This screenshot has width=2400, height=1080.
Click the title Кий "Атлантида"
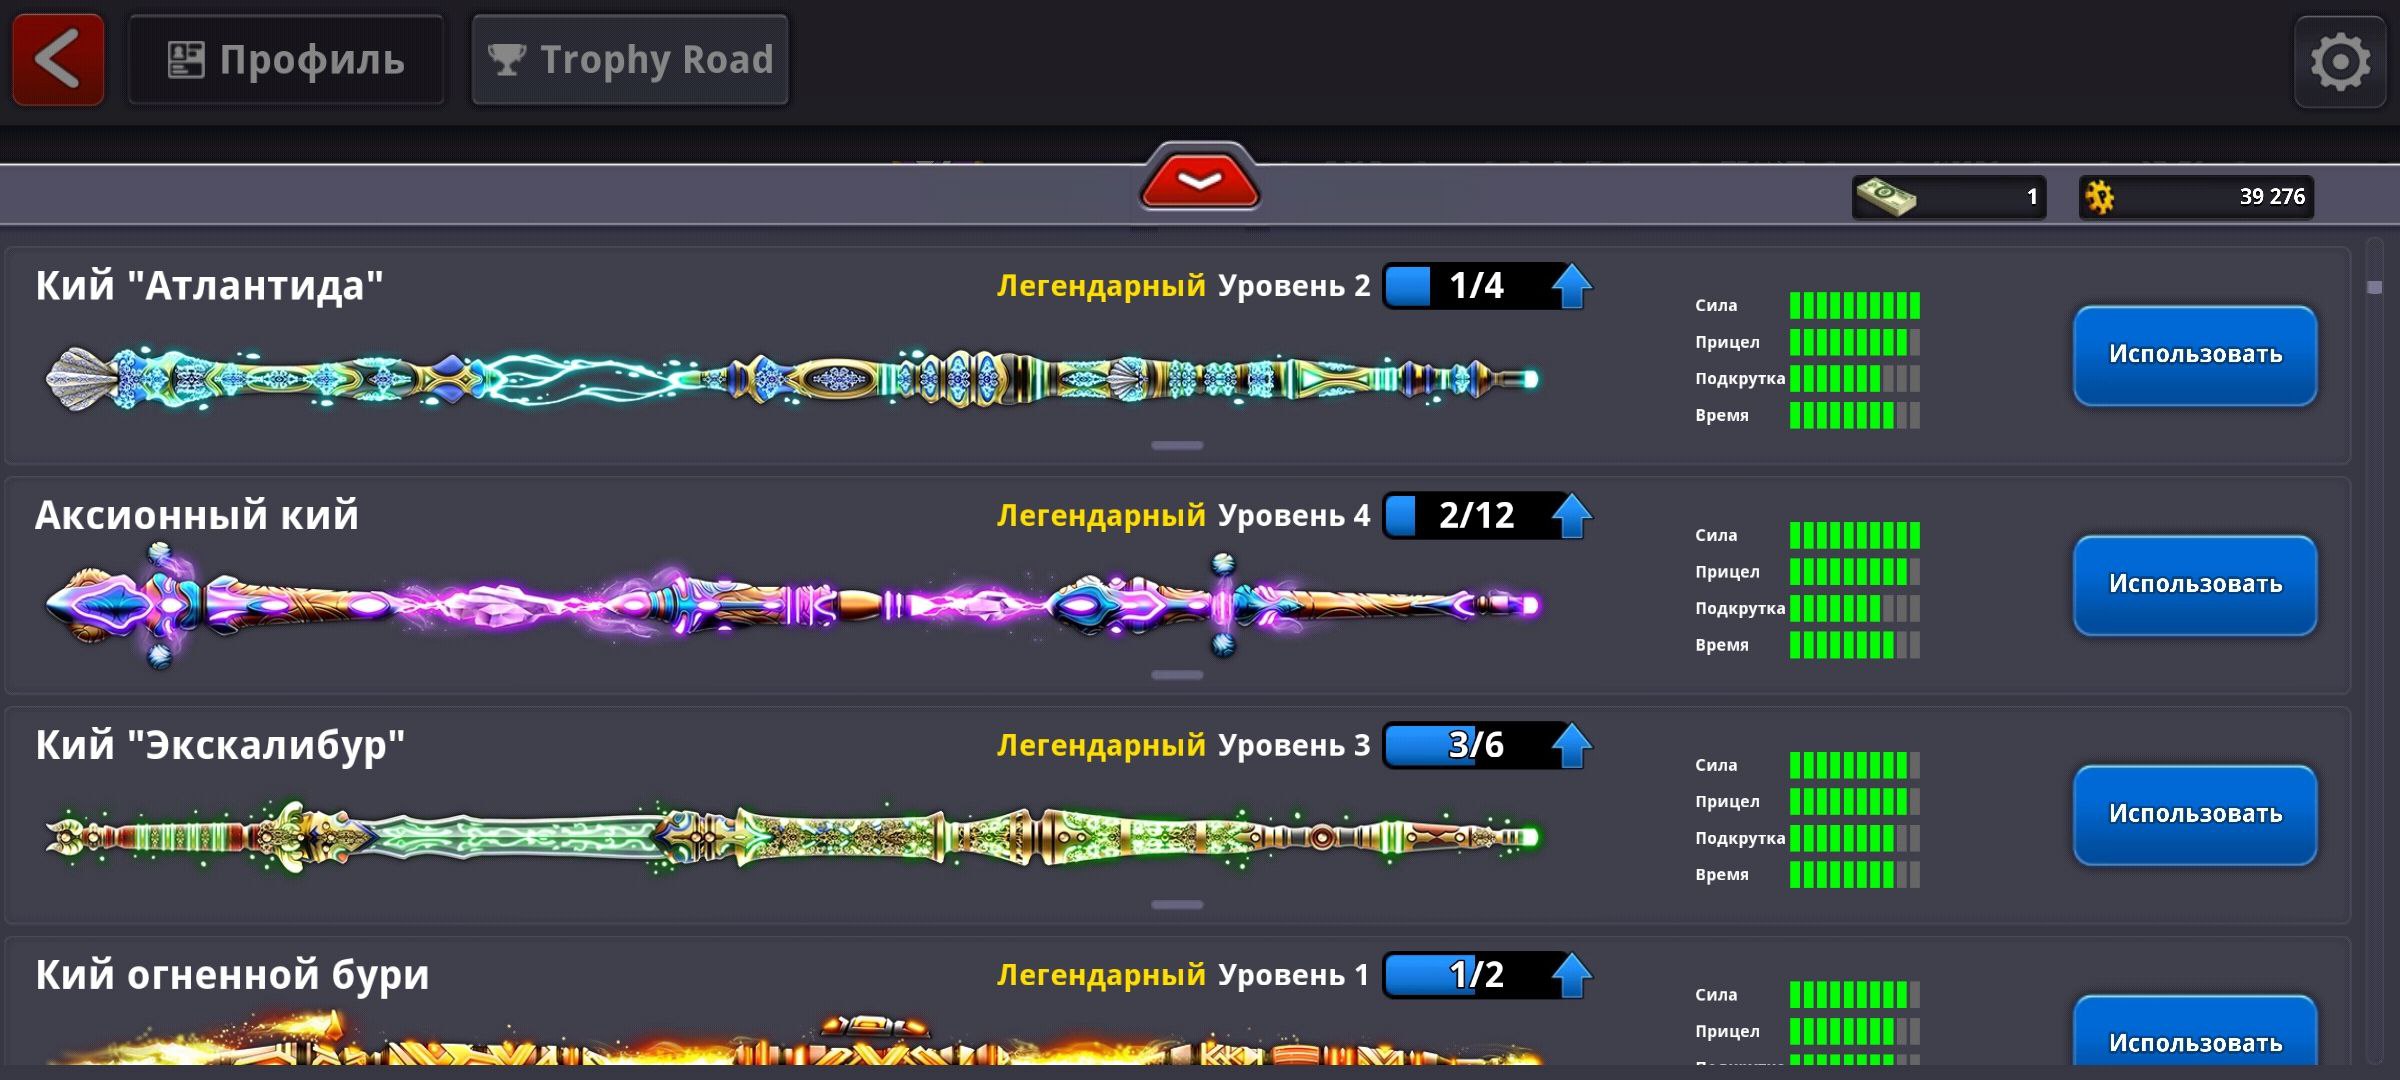[209, 286]
